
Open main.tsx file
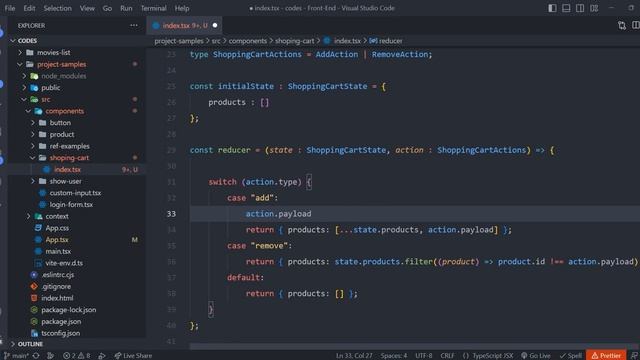click(77, 251)
